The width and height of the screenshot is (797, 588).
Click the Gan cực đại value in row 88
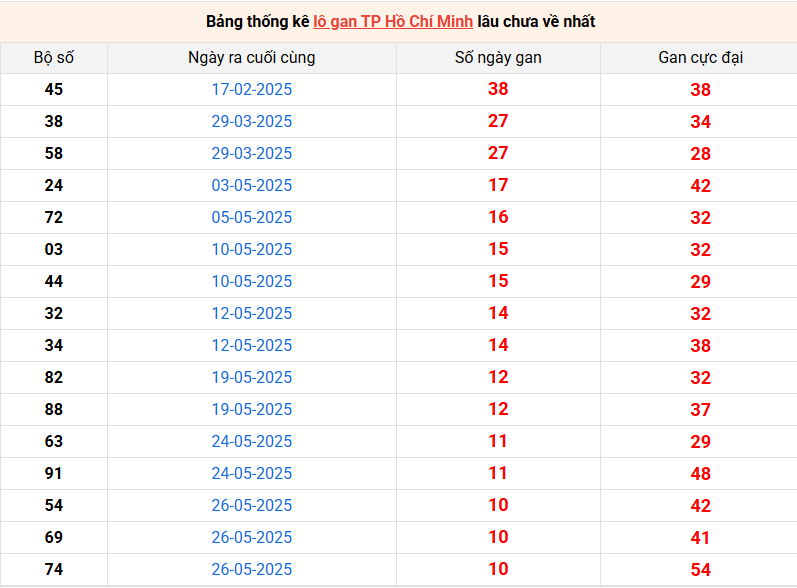(x=700, y=409)
